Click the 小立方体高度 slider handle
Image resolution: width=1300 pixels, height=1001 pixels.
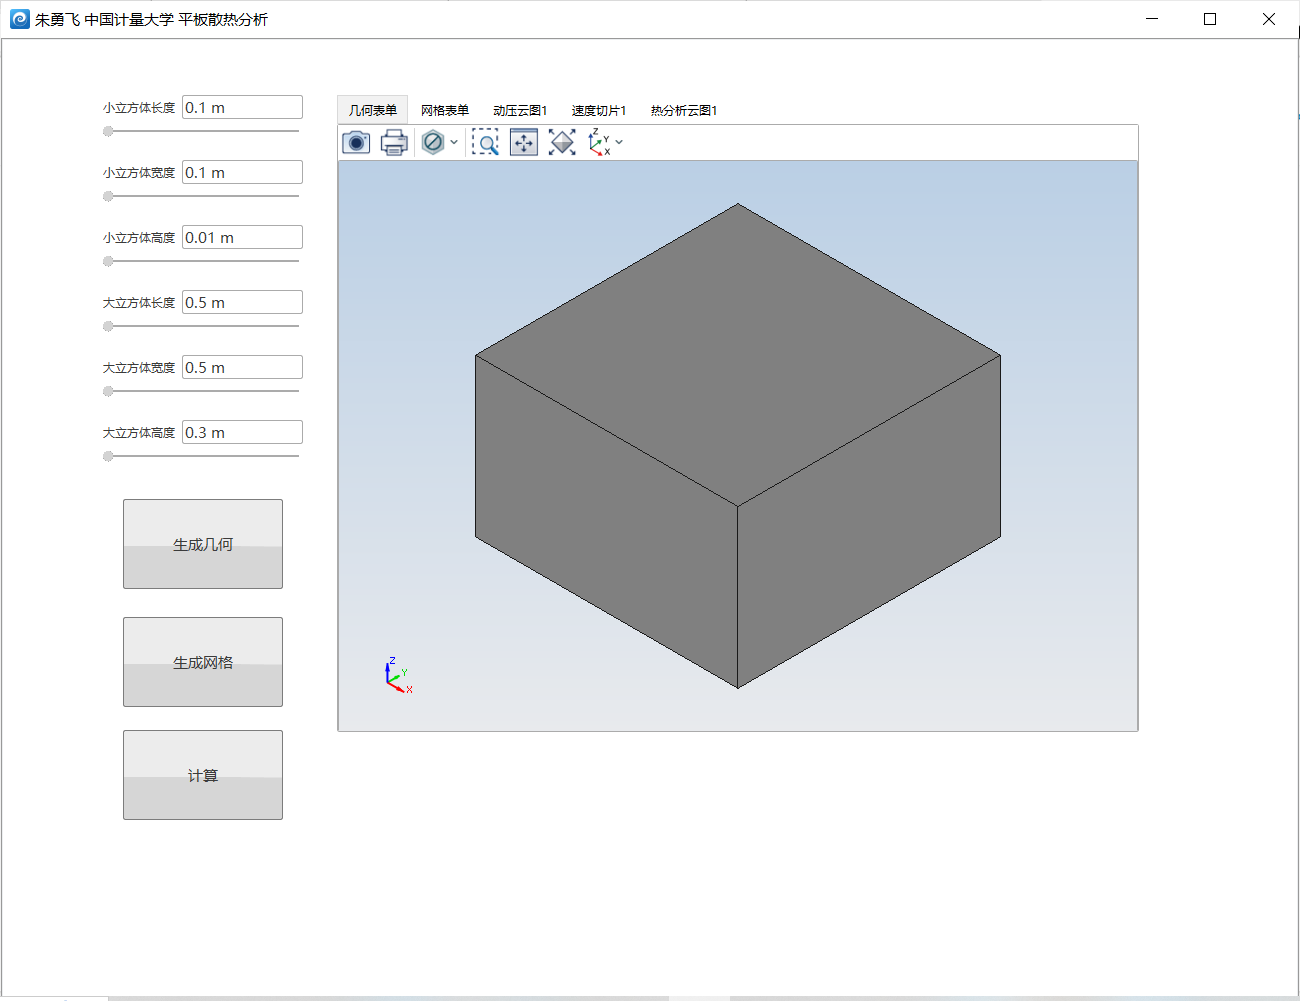click(x=108, y=261)
